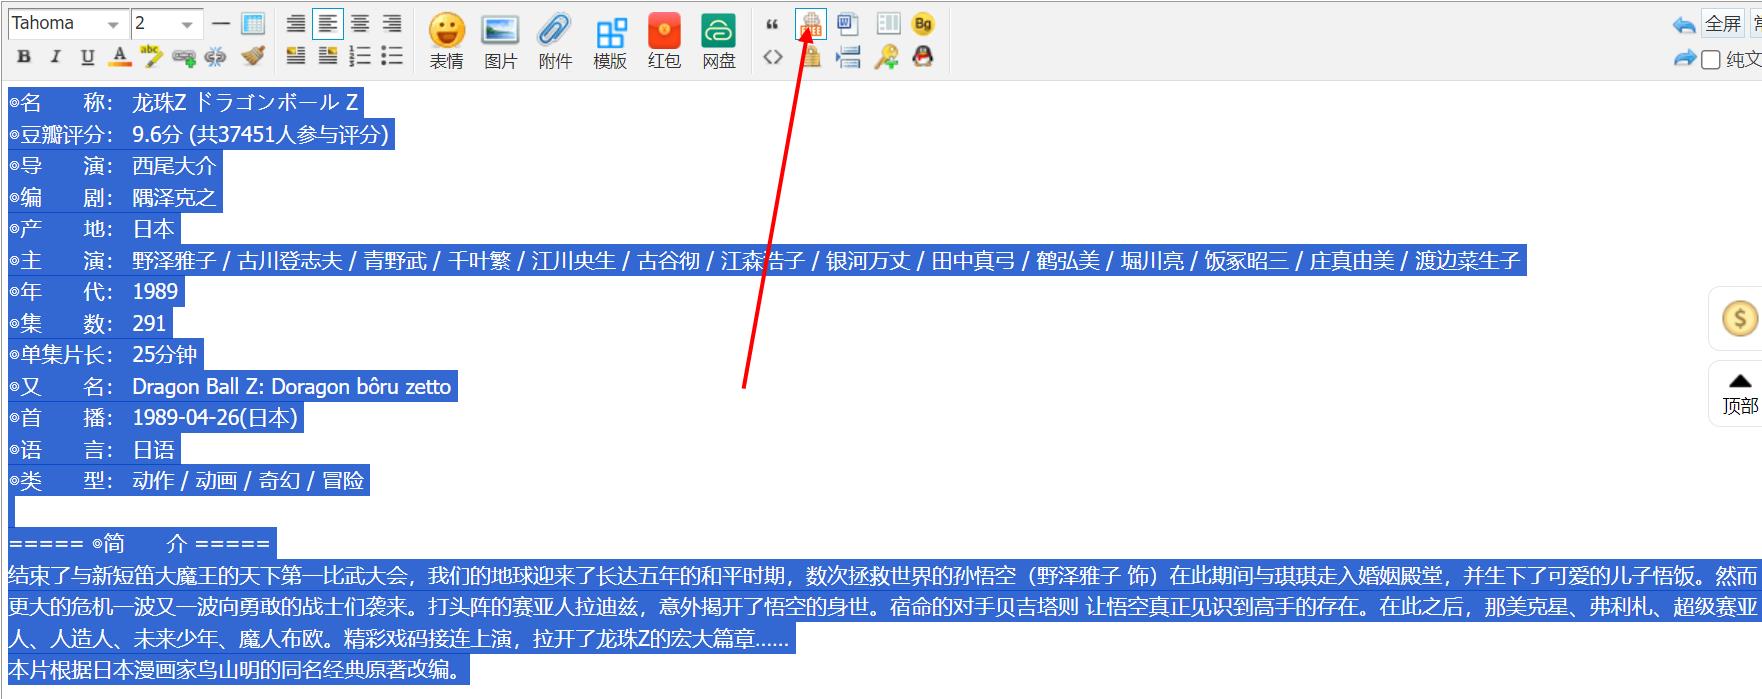This screenshot has height=699, width=1762.
Task: Insert a bulleted unordered list
Action: (x=392, y=56)
